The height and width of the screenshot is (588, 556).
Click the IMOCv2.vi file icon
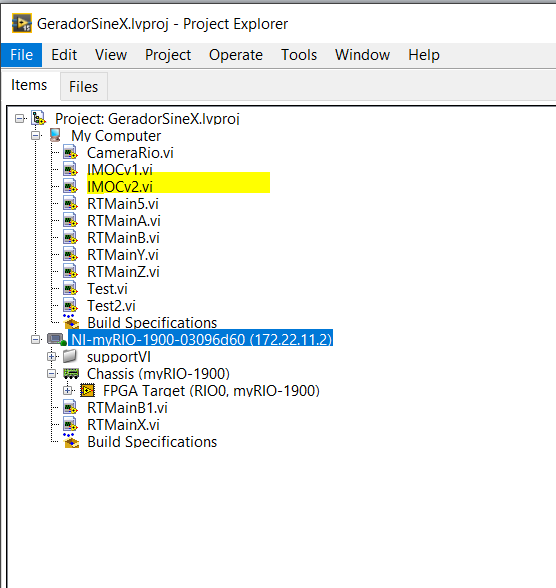[x=70, y=186]
